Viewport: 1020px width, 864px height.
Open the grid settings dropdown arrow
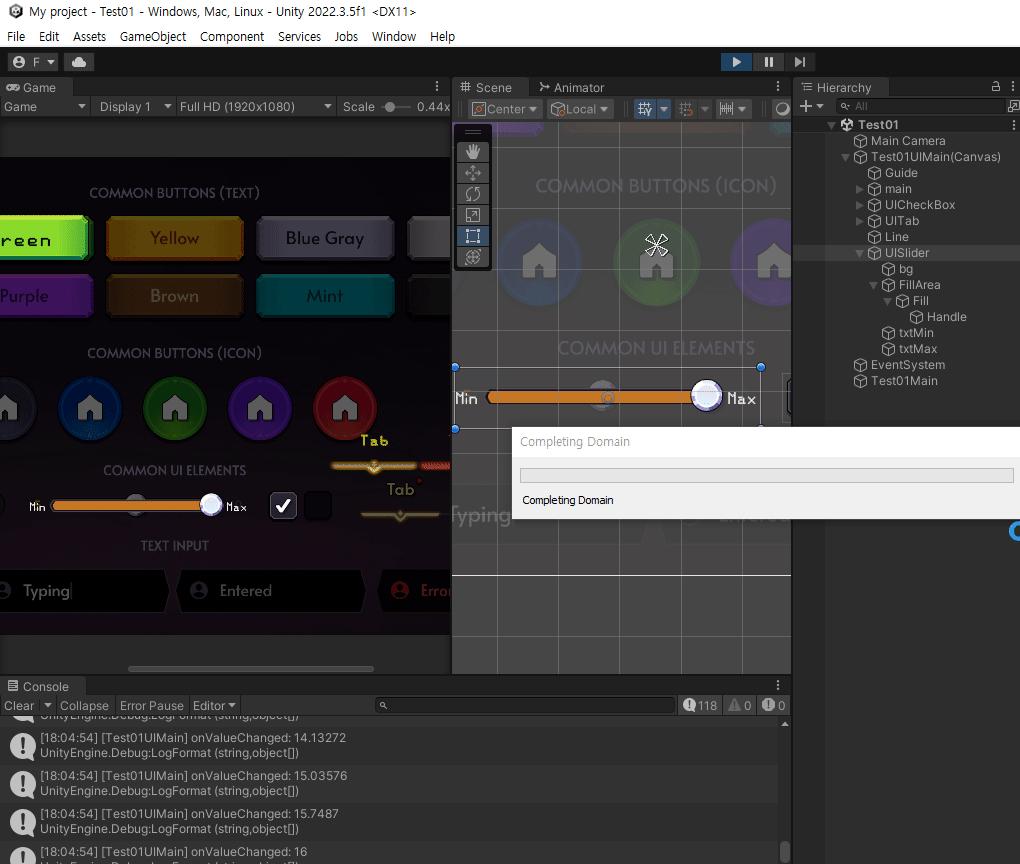664,109
